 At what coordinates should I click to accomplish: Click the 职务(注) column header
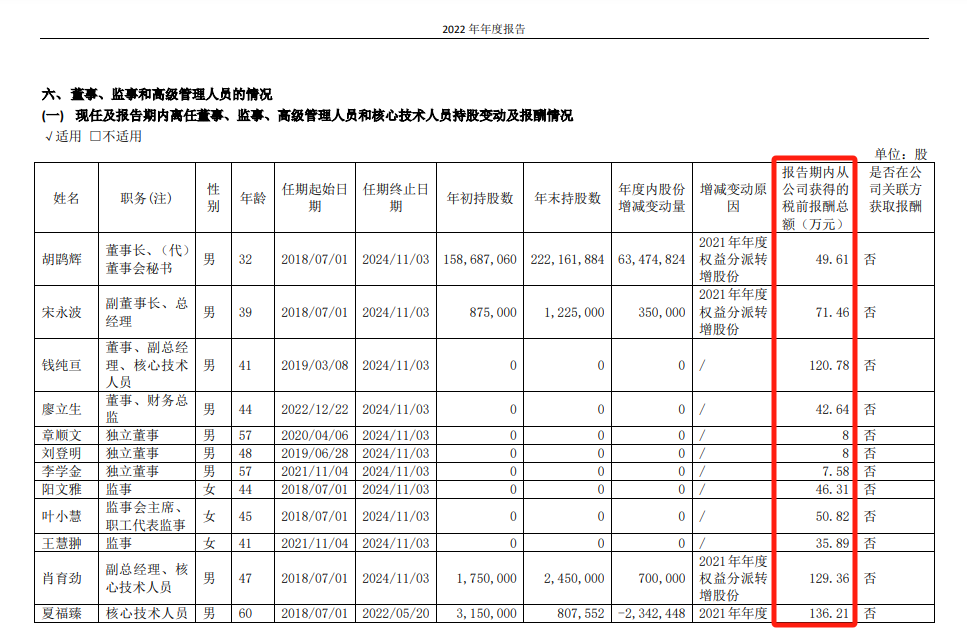(x=146, y=198)
